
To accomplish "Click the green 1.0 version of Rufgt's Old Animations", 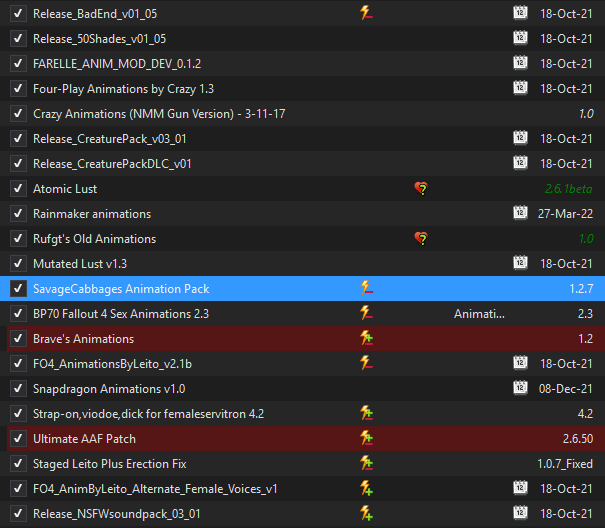I will pyautogui.click(x=586, y=239).
